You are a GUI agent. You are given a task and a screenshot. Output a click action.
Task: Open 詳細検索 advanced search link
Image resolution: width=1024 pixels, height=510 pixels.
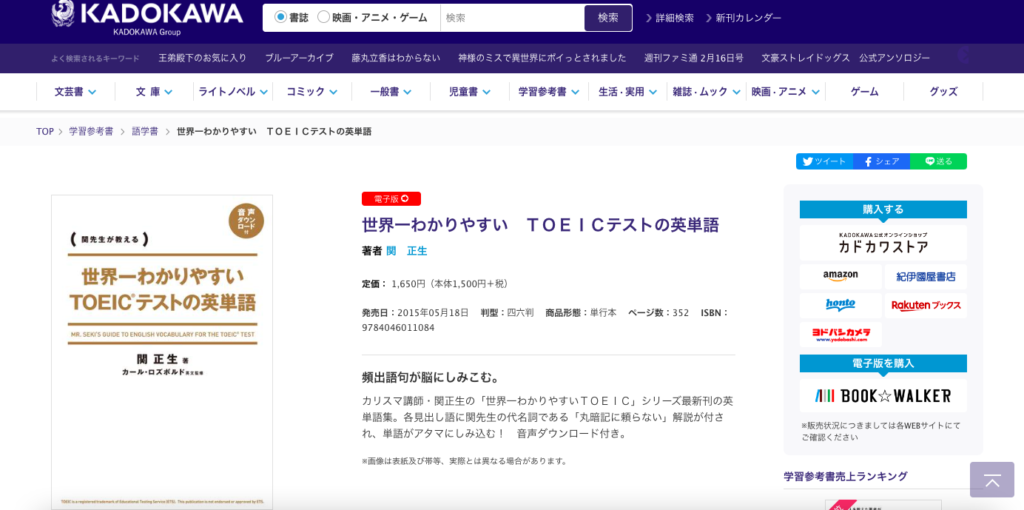tap(670, 18)
